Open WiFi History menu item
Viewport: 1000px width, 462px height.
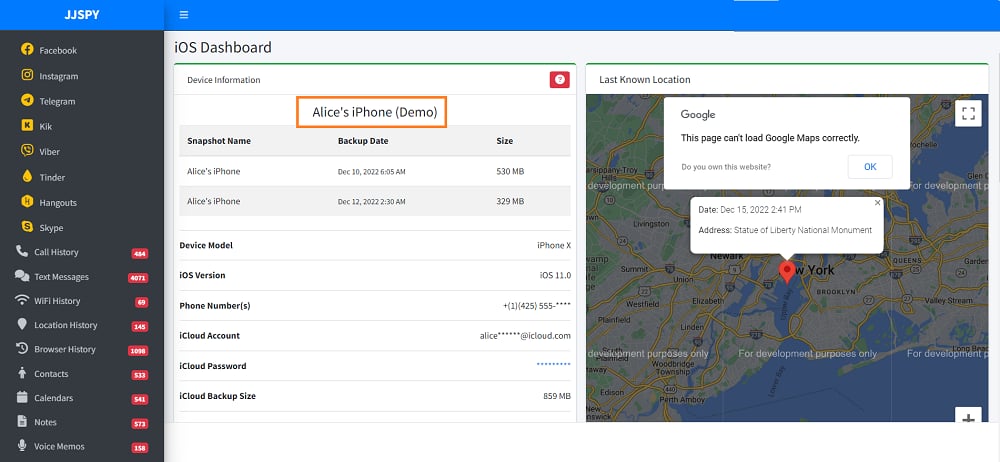(x=57, y=301)
